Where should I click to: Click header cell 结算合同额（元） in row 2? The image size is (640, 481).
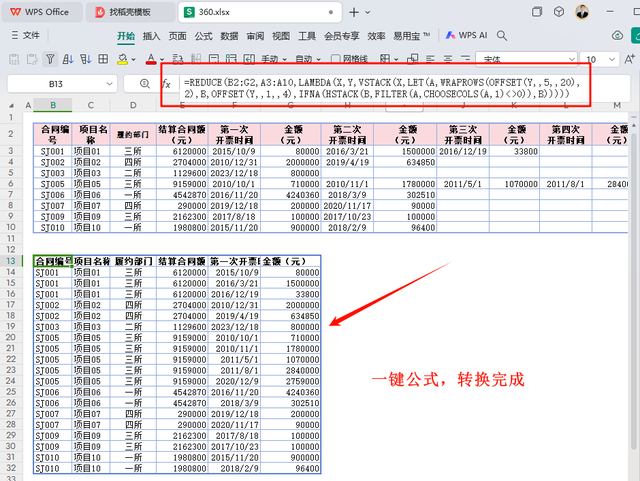(182, 135)
